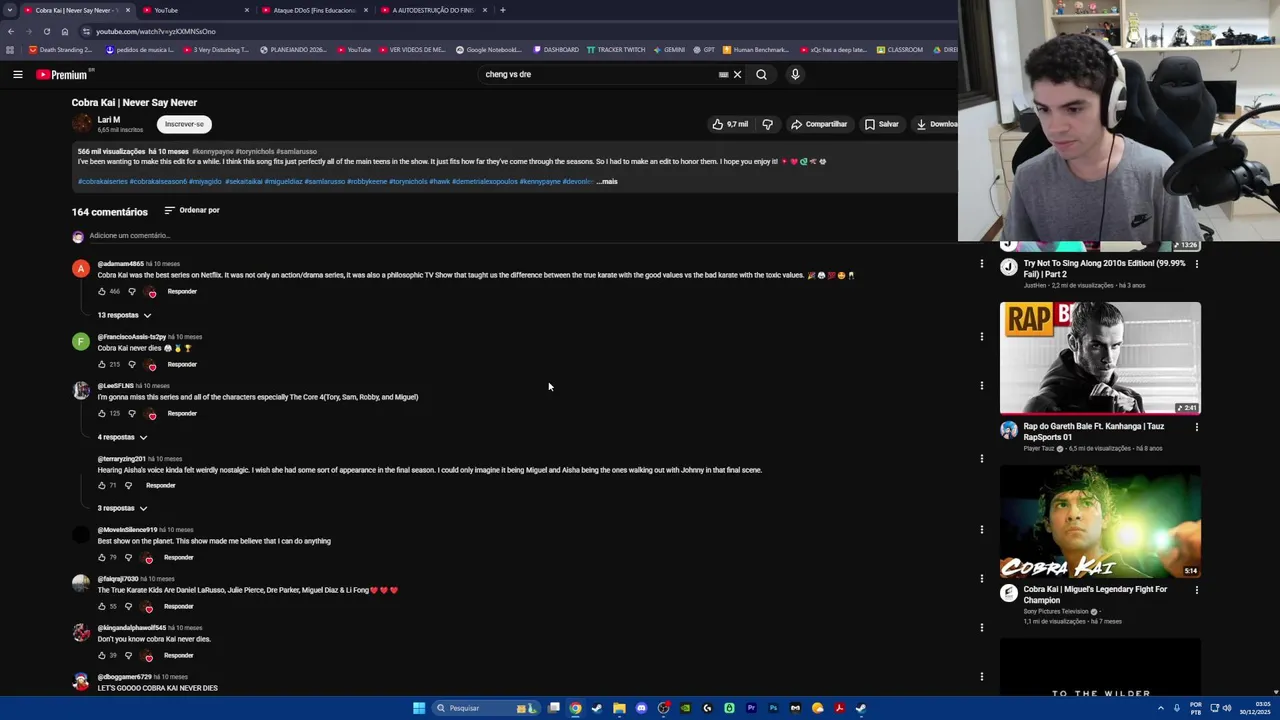Like @LeeSFLNS comment with 125 likes
1280x720 pixels.
pyautogui.click(x=102, y=413)
